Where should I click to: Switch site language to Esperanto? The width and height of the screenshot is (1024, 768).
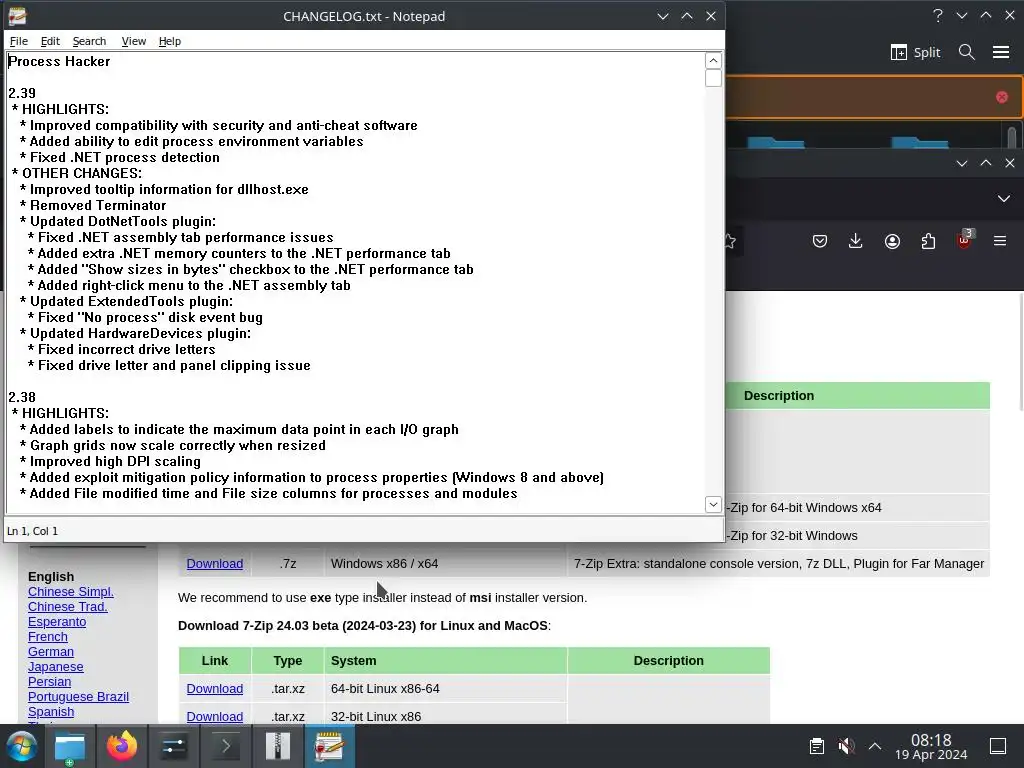click(57, 622)
